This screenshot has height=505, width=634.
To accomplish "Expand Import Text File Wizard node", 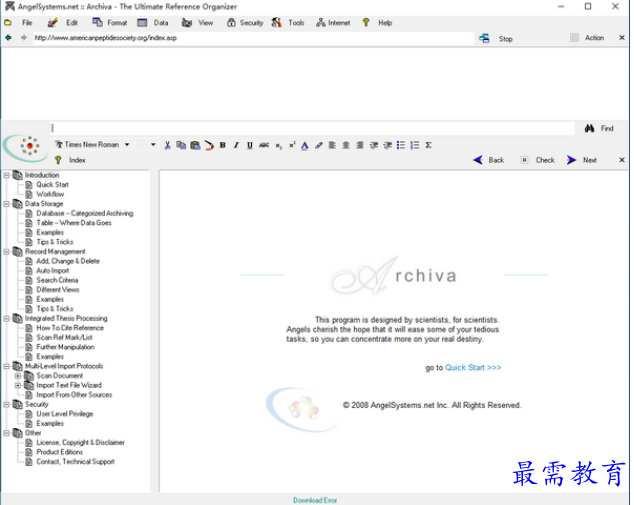I will 18,385.
